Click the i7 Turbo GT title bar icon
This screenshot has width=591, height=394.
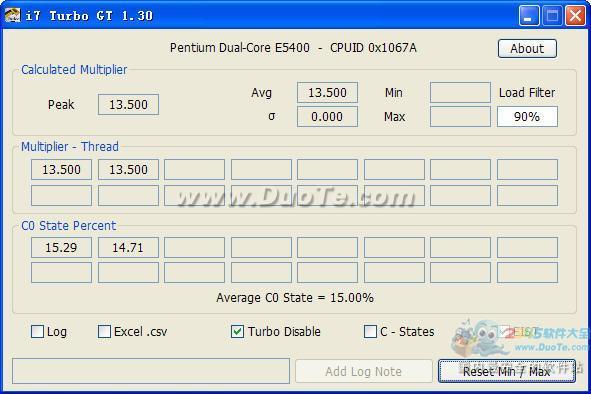tap(12, 15)
